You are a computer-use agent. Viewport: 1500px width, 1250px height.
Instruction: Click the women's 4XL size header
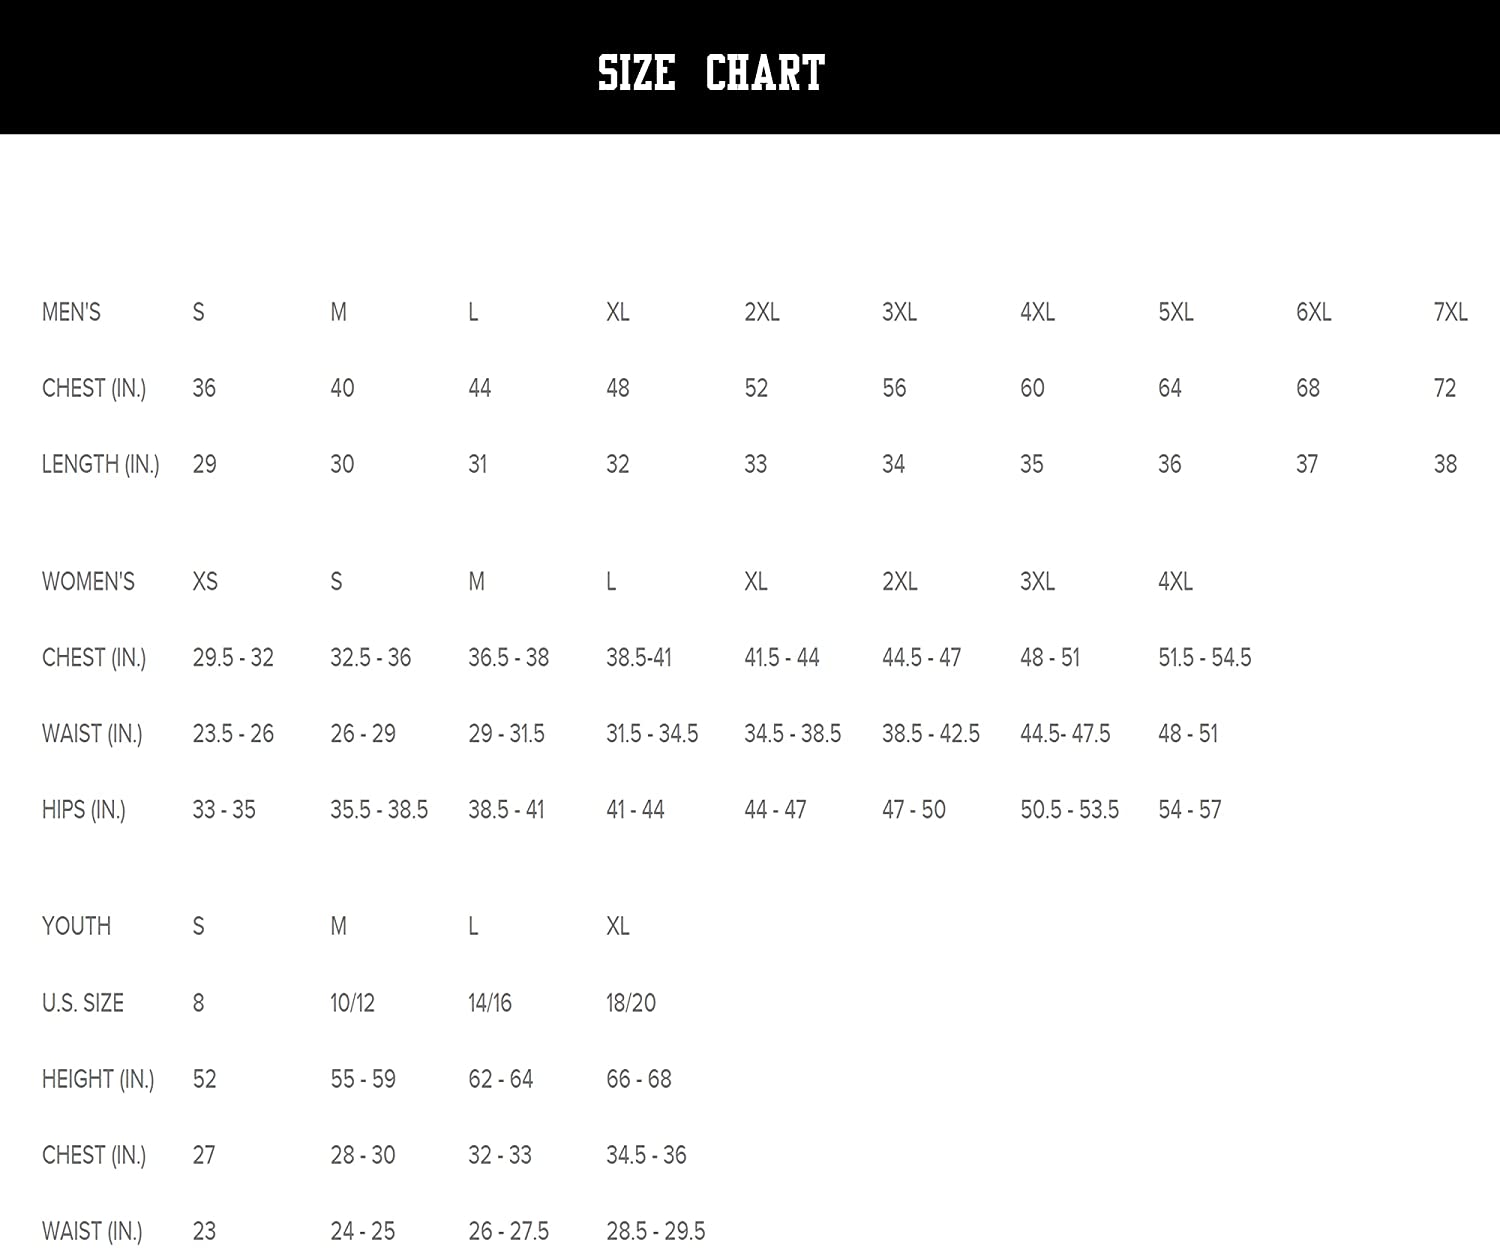pos(1175,581)
